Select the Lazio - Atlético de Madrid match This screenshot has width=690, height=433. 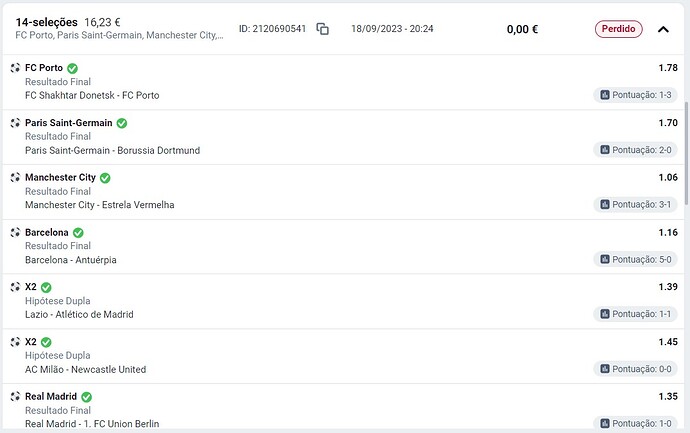(79, 315)
